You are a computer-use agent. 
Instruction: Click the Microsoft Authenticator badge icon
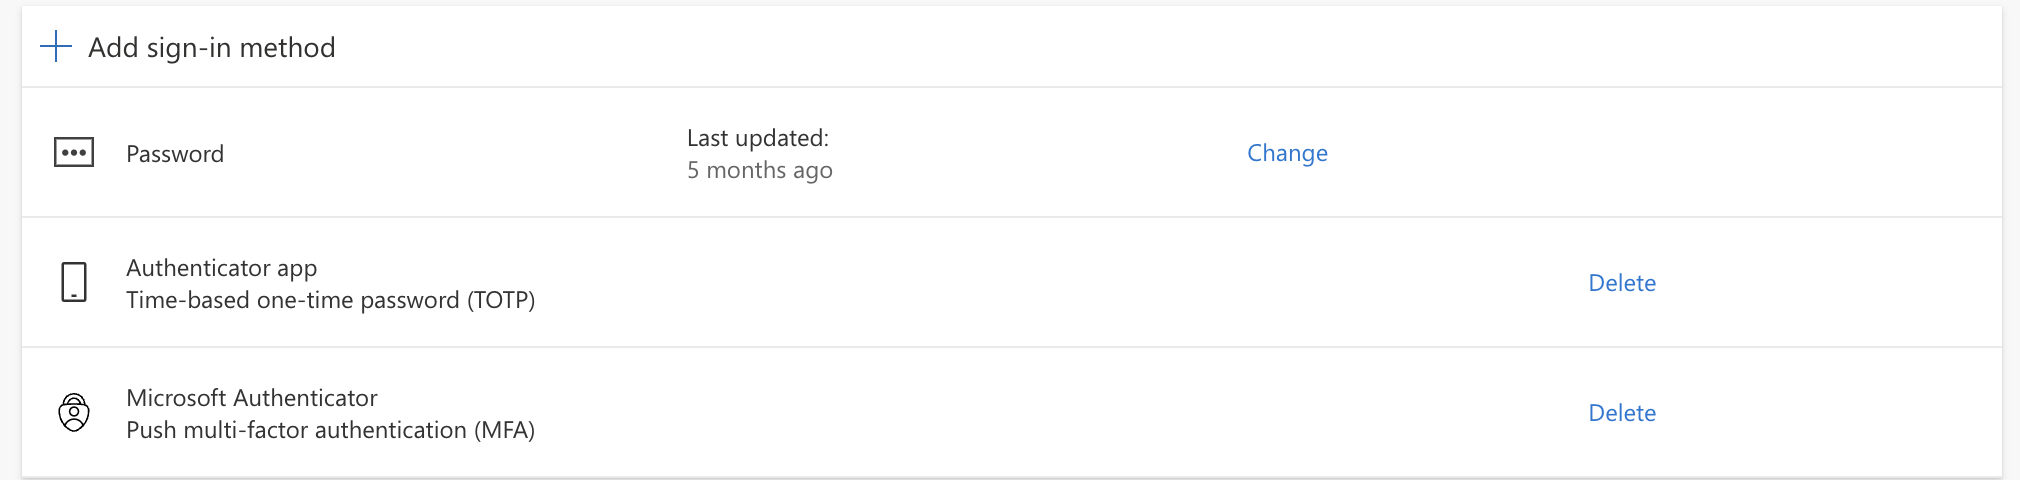coord(74,412)
